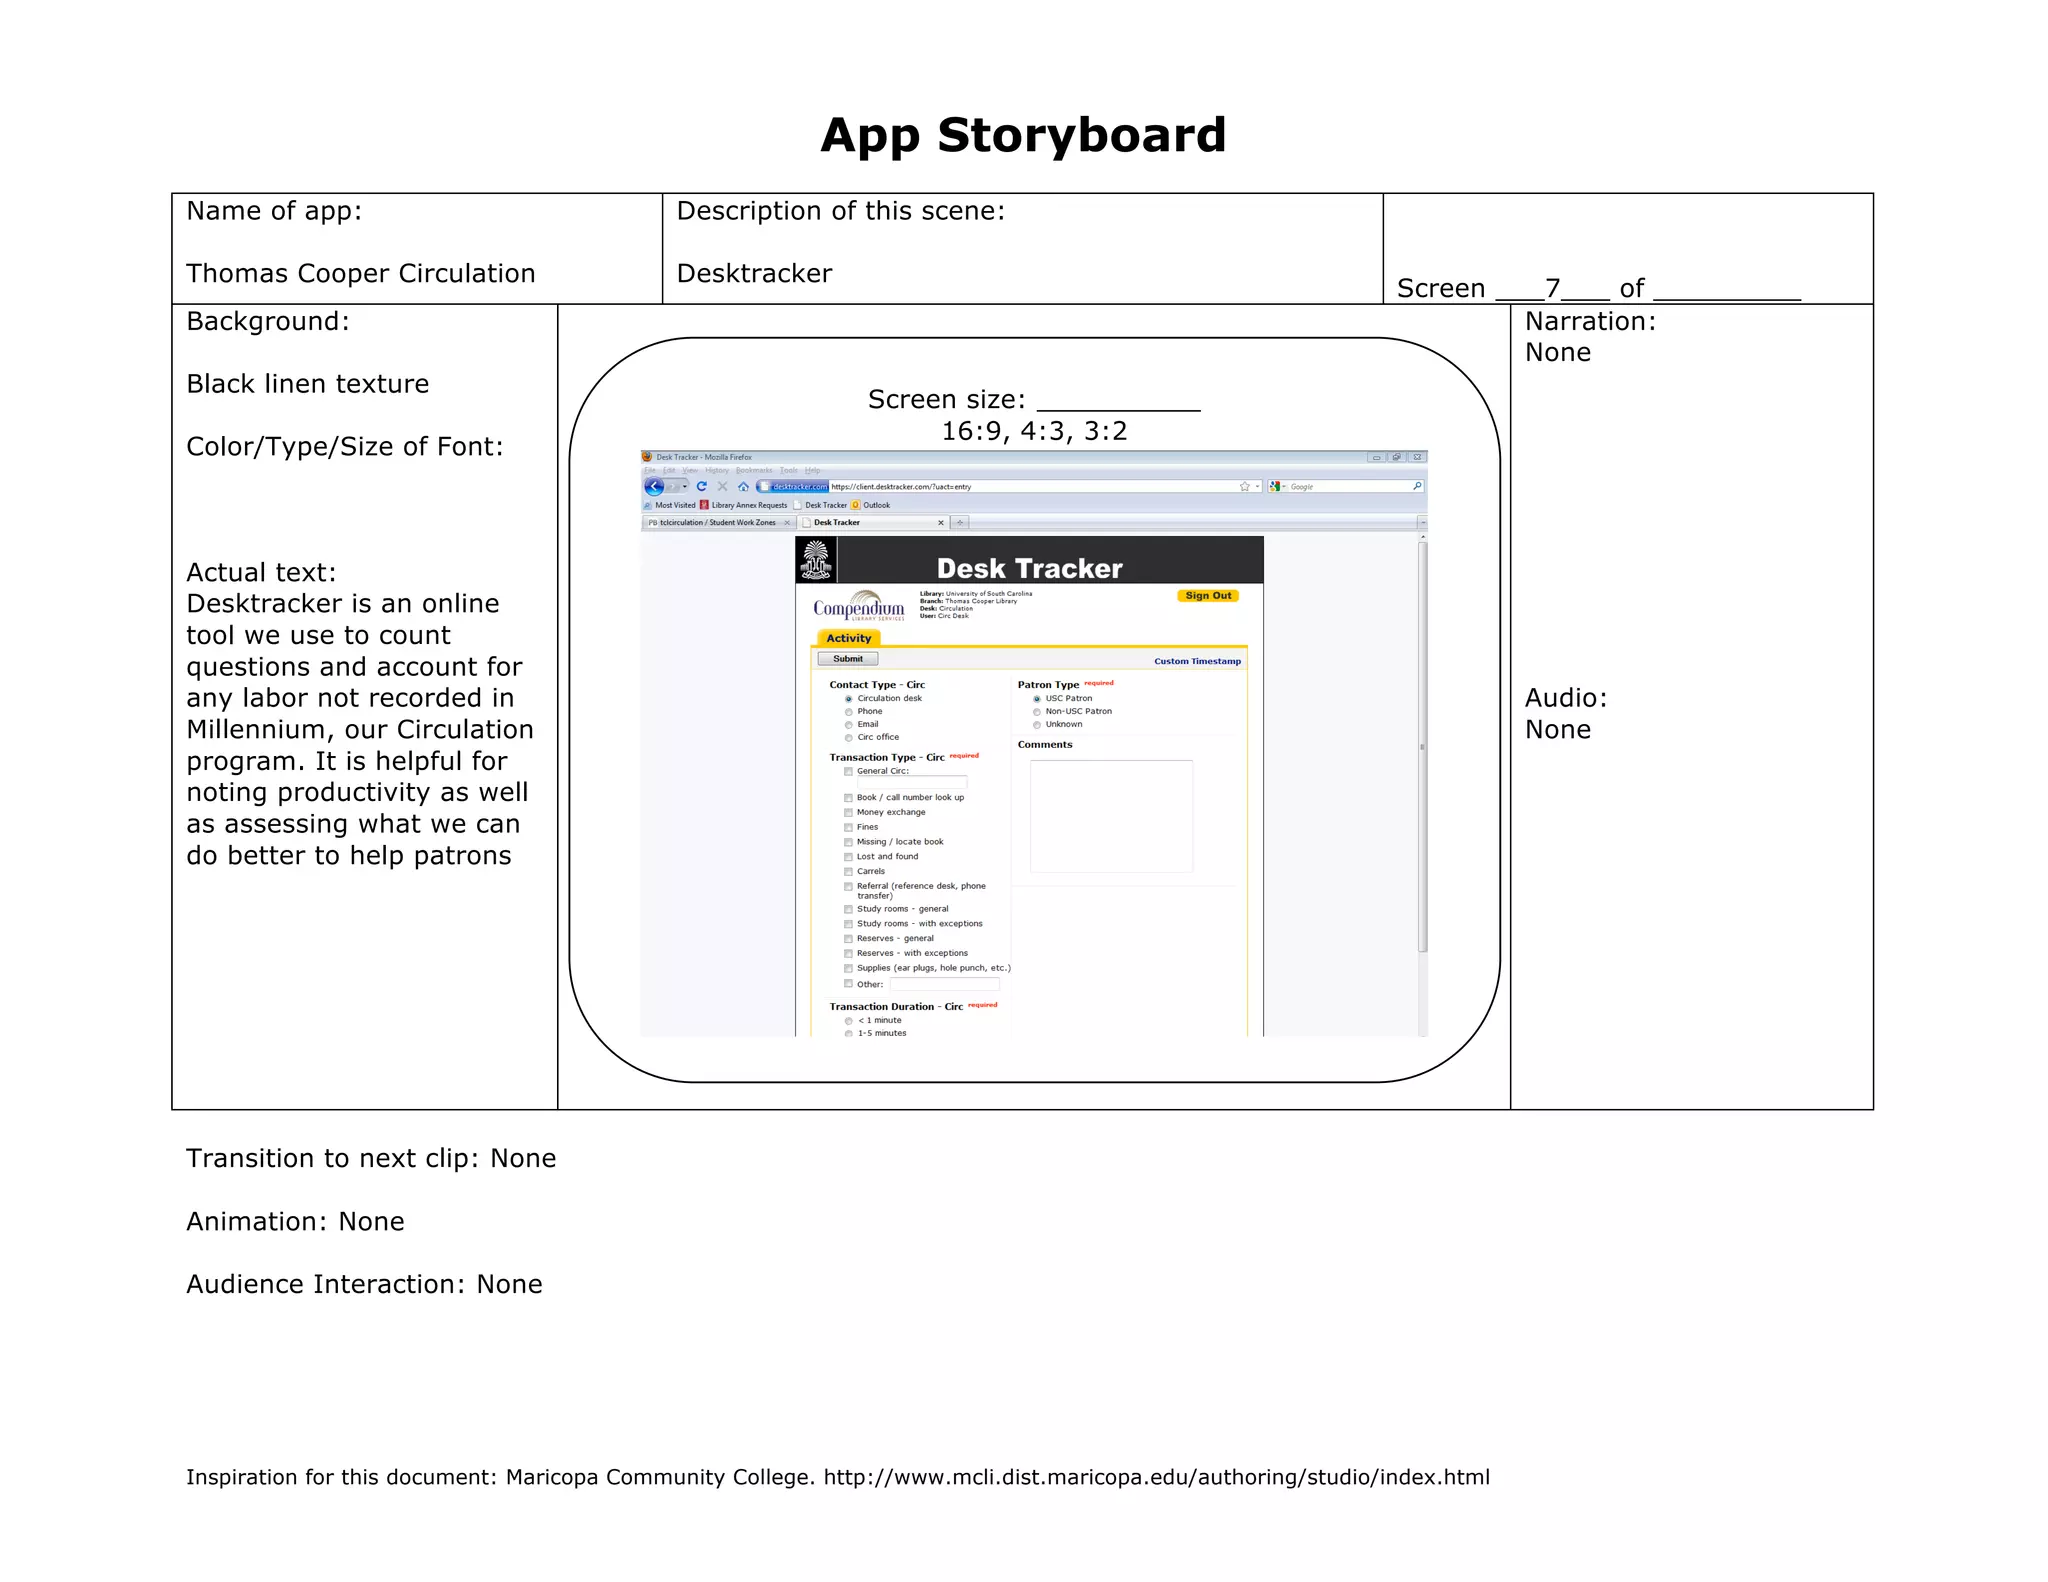Click the search magnifier icon

[1416, 487]
